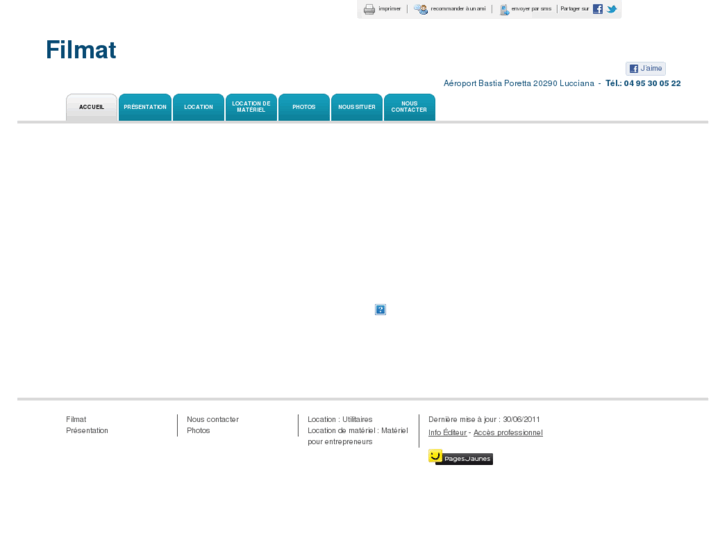Click the missing plugin question mark icon
Image resolution: width=727 pixels, height=545 pixels.
[380, 309]
